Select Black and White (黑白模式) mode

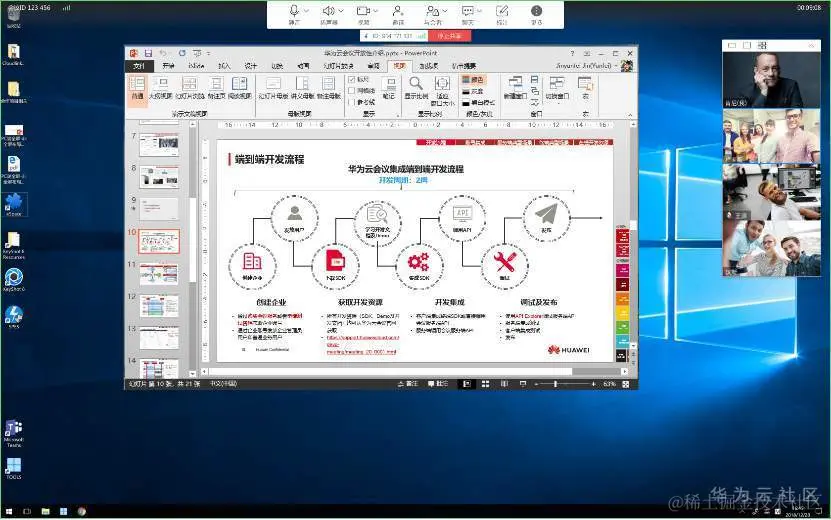pyautogui.click(x=479, y=102)
